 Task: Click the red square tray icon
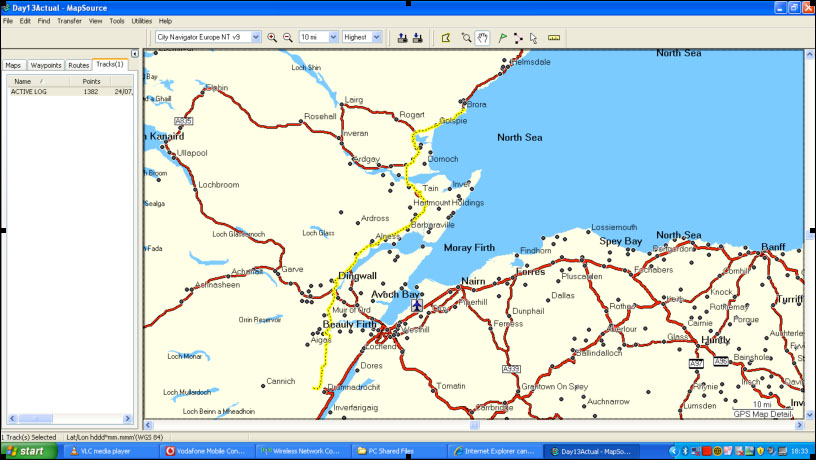(x=707, y=451)
